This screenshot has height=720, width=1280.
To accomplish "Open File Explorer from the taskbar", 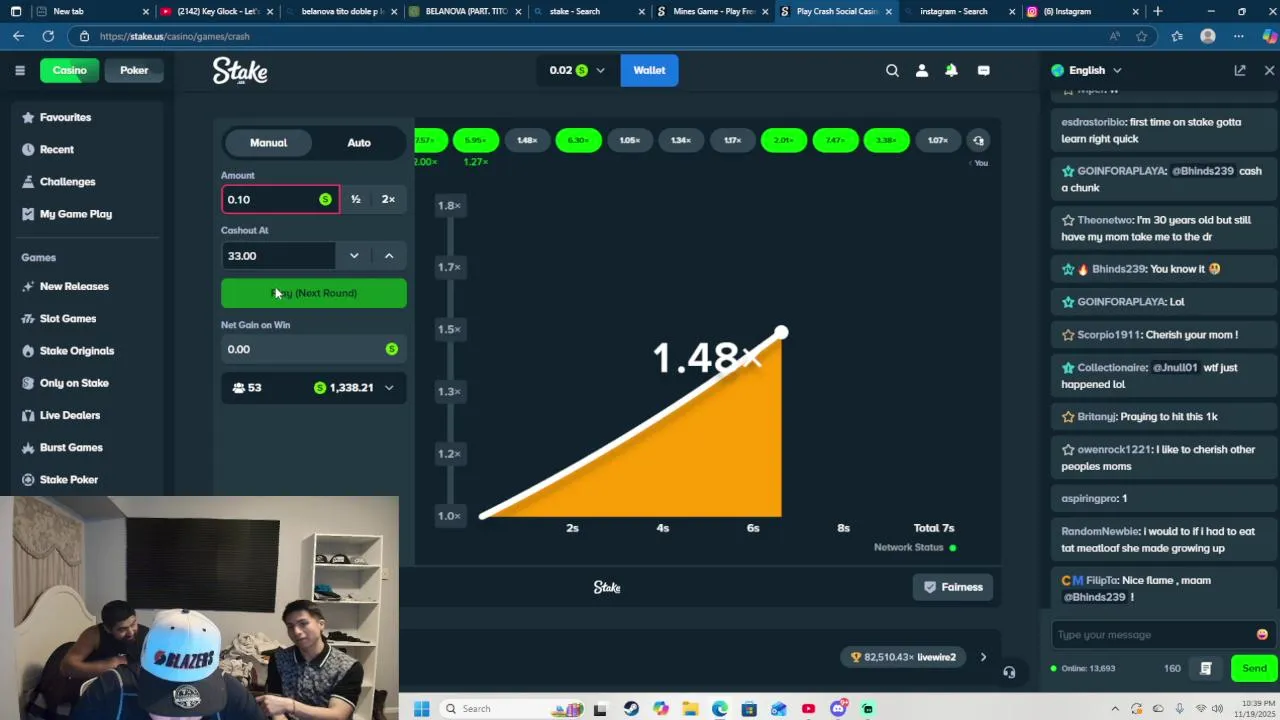I will (x=690, y=709).
